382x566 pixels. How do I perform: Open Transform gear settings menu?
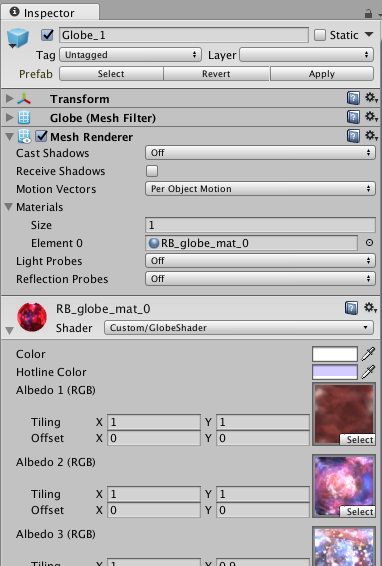coord(371,98)
